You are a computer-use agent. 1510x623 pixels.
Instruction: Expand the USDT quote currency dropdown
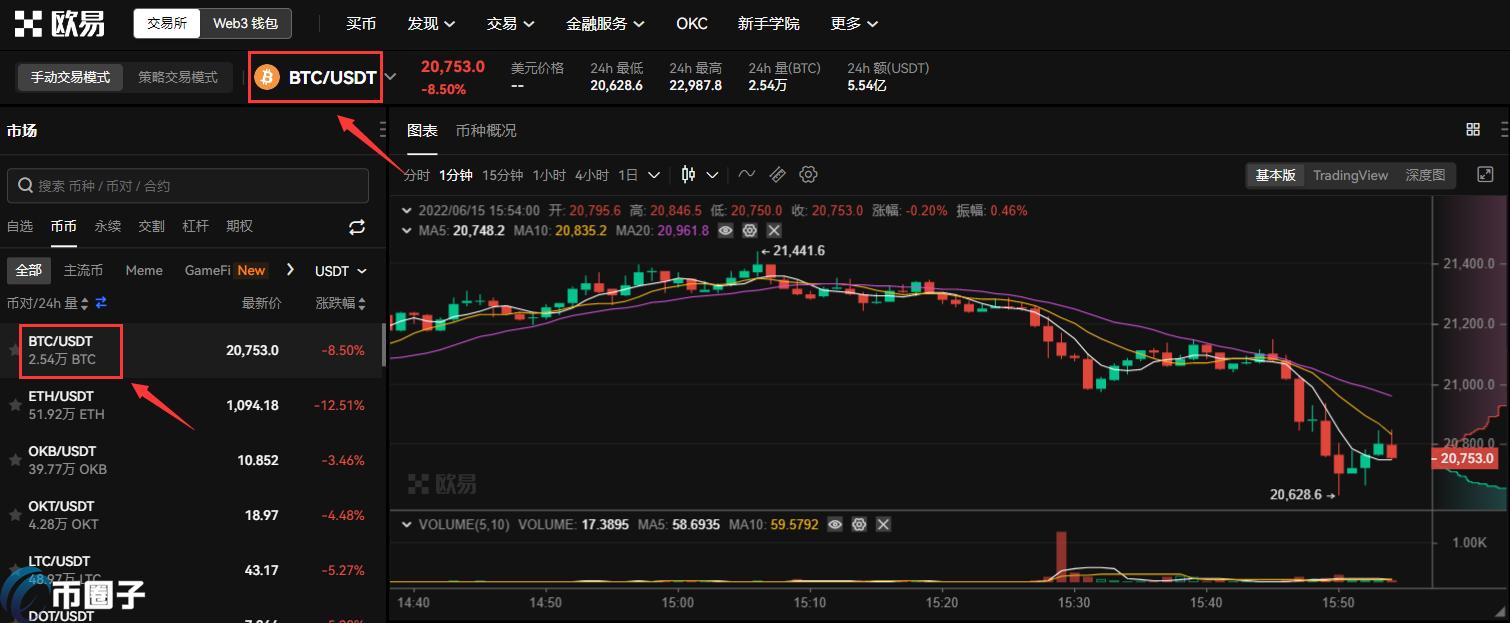click(x=340, y=271)
